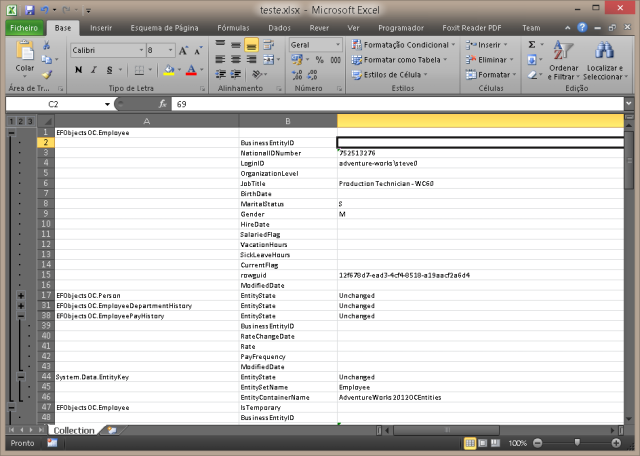Click the cell borders icon
640x456 pixels.
pyautogui.click(x=139, y=70)
